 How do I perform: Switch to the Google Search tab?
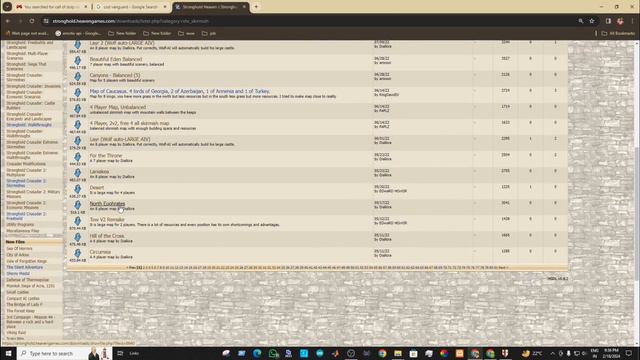[x=131, y=7]
